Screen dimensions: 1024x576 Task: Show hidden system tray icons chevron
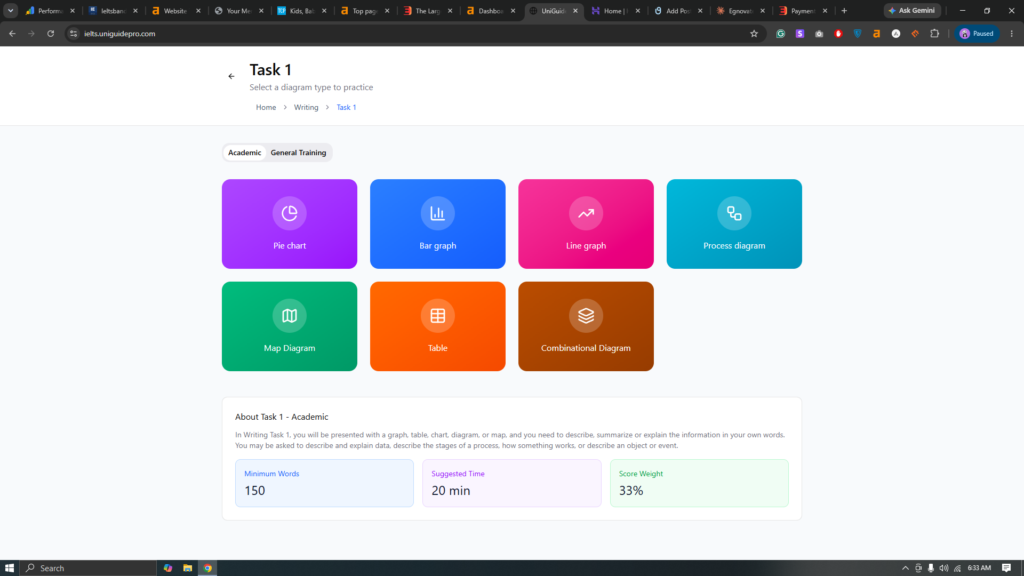coord(905,568)
